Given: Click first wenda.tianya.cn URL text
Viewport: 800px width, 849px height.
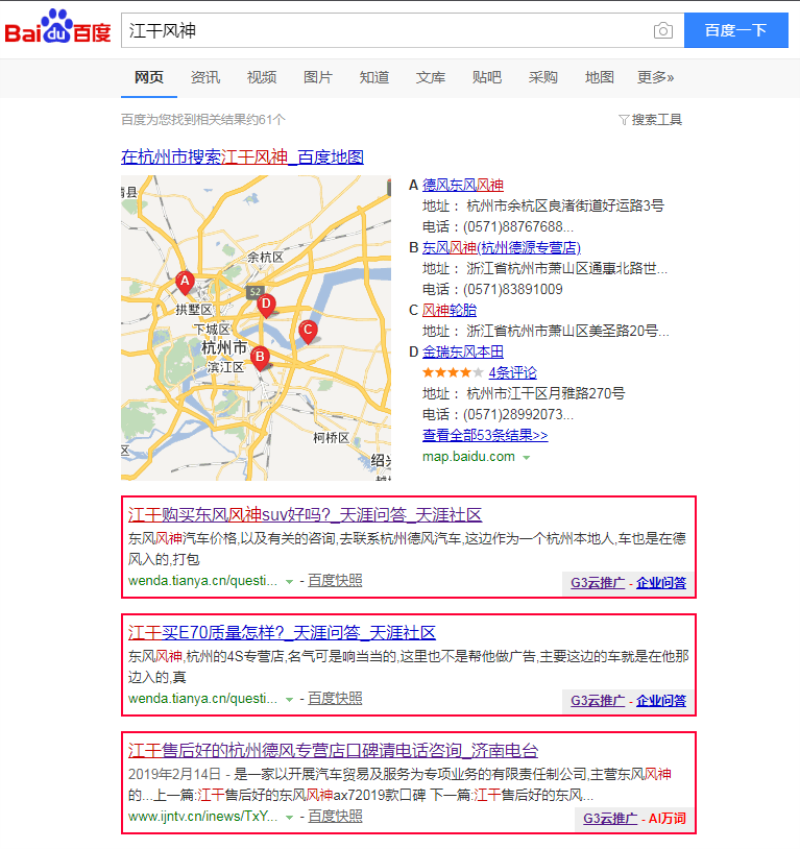Looking at the screenshot, I should 202,580.
